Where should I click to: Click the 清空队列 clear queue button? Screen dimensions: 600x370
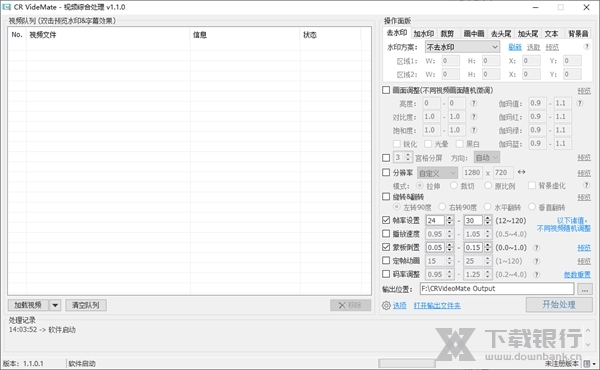click(86, 305)
